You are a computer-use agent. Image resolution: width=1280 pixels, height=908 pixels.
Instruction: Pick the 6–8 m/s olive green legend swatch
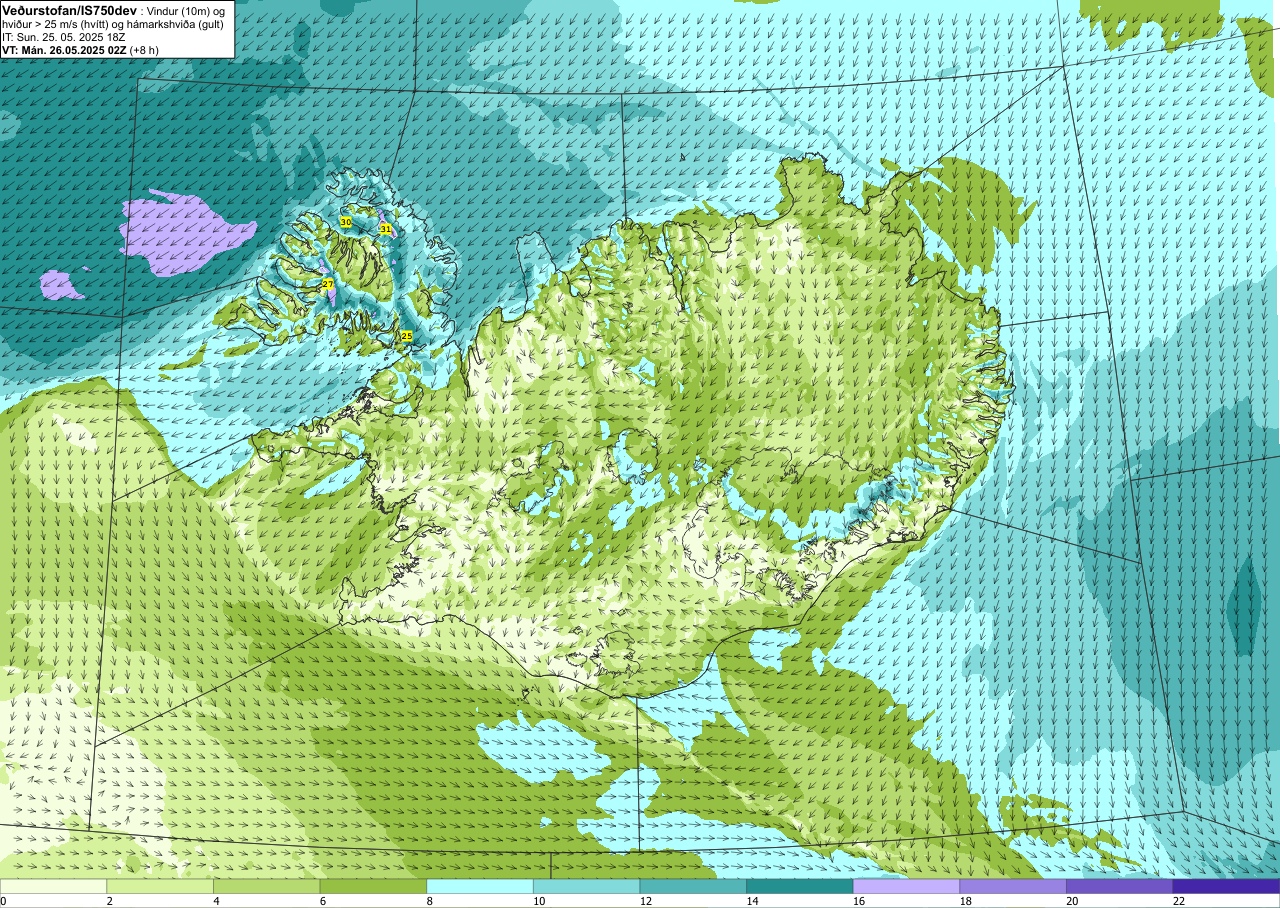pyautogui.click(x=373, y=886)
